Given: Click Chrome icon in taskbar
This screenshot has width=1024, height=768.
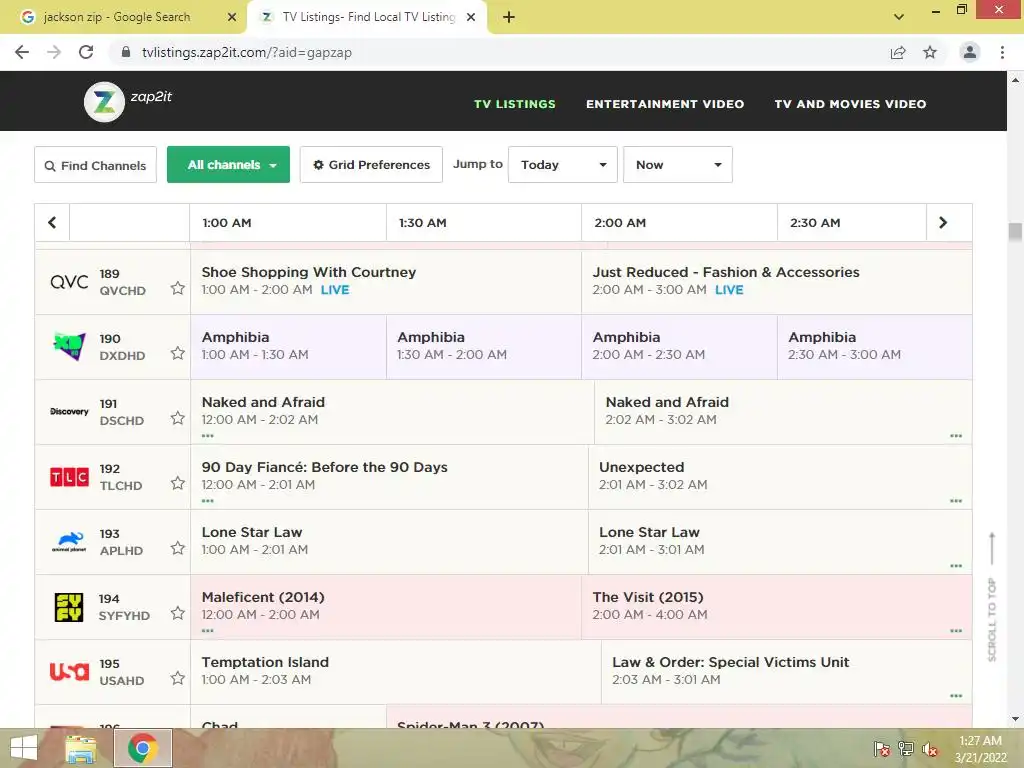Looking at the screenshot, I should click(143, 748).
